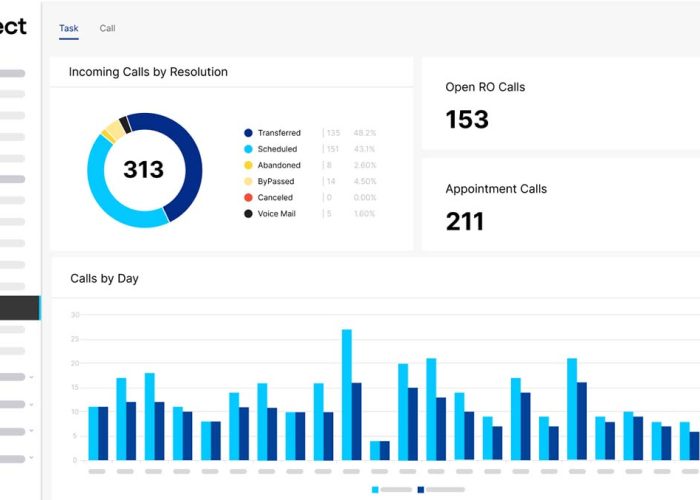Select the Abandoned yellow legend marker
Screen dimensions: 700x500
point(248,165)
